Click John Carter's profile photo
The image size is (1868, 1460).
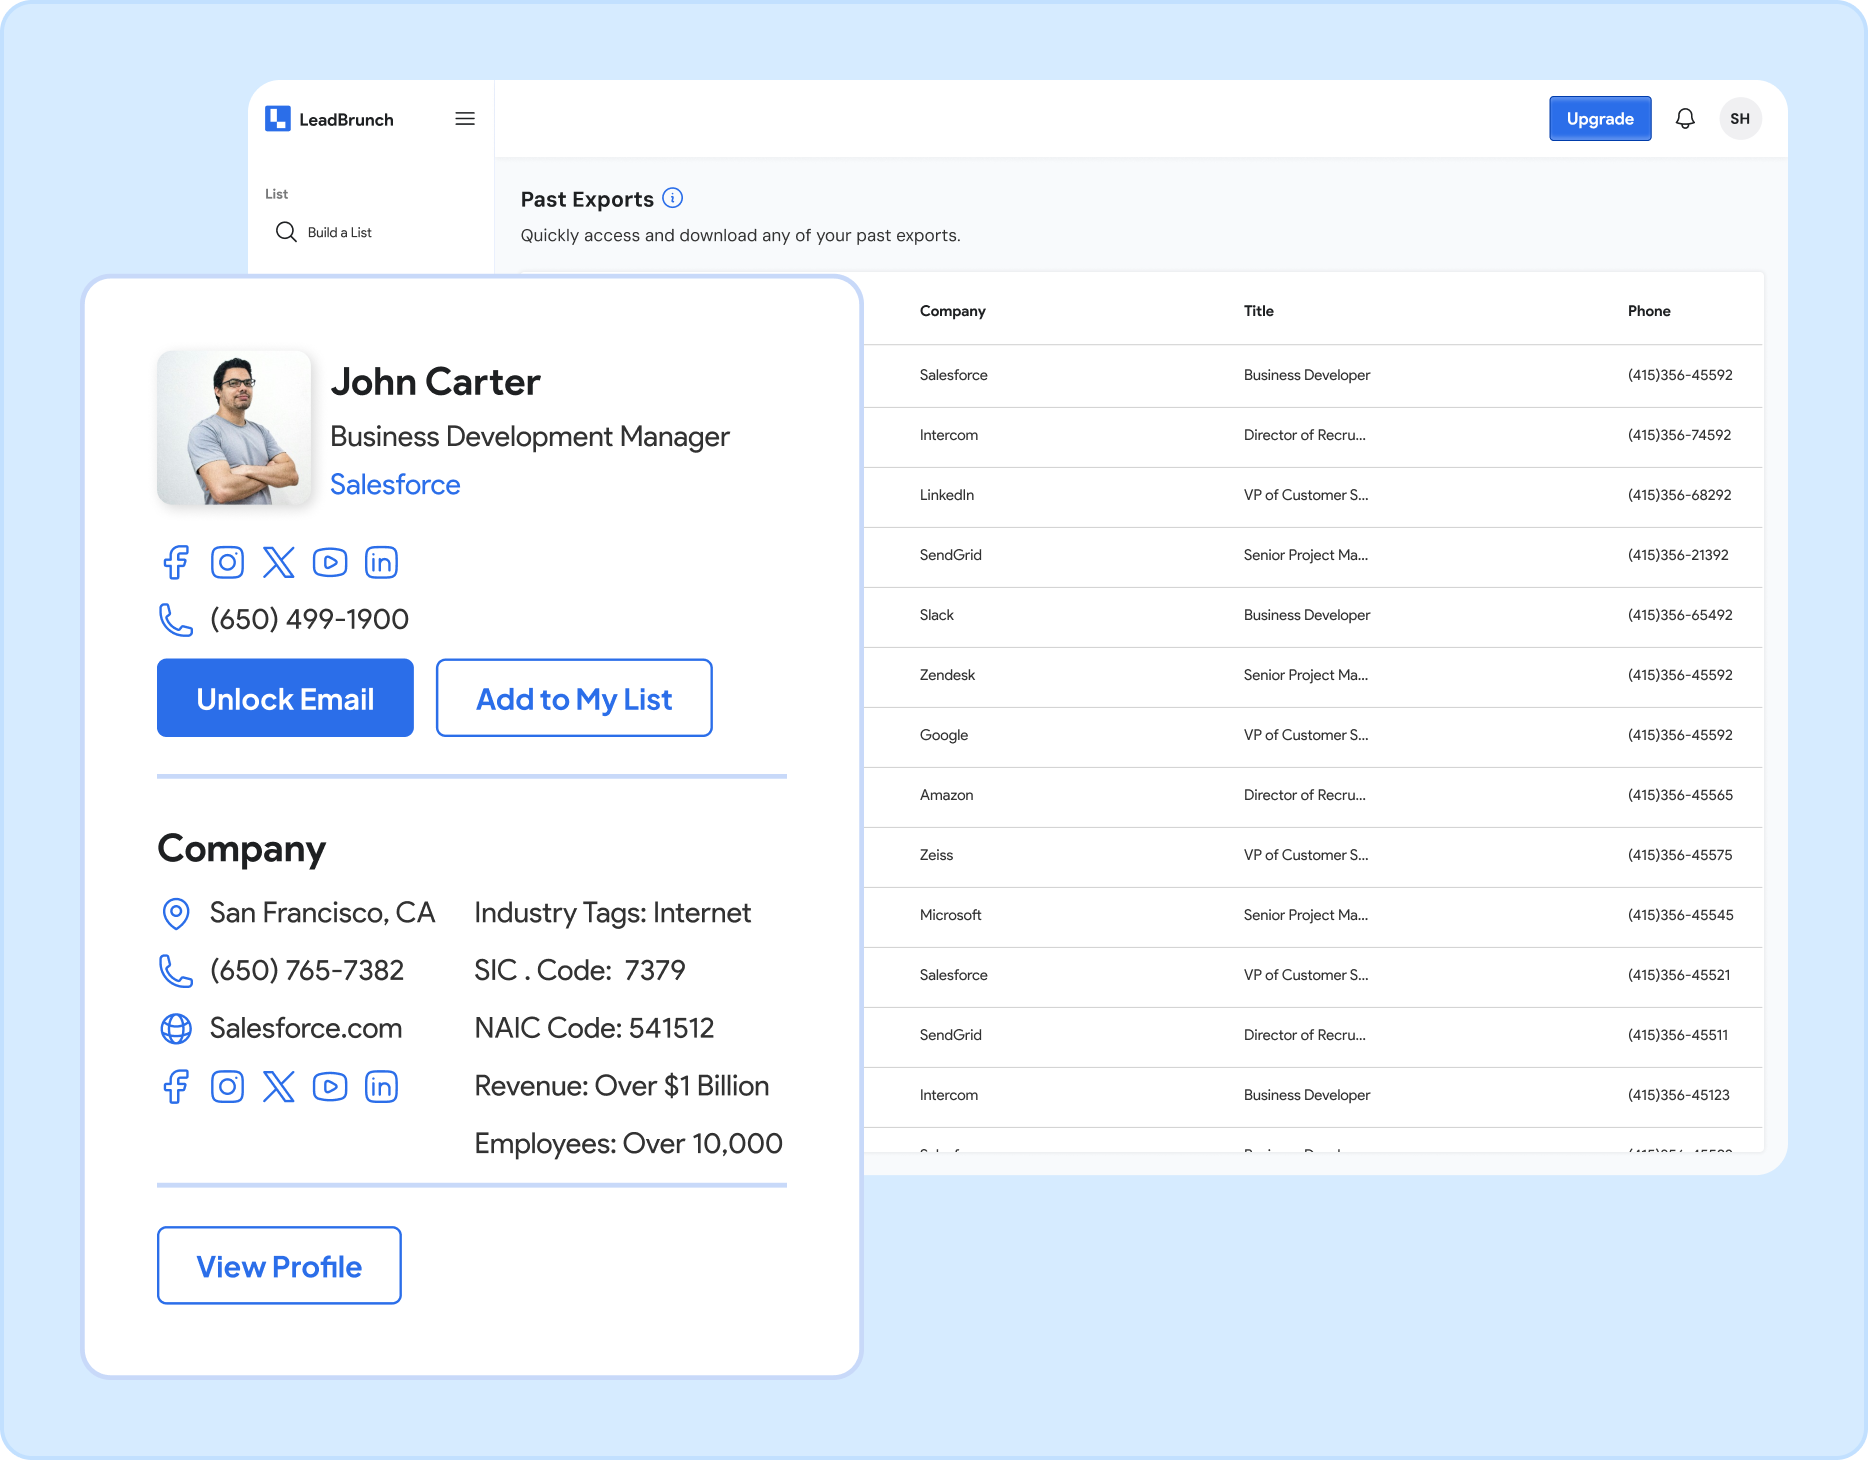pyautogui.click(x=234, y=427)
